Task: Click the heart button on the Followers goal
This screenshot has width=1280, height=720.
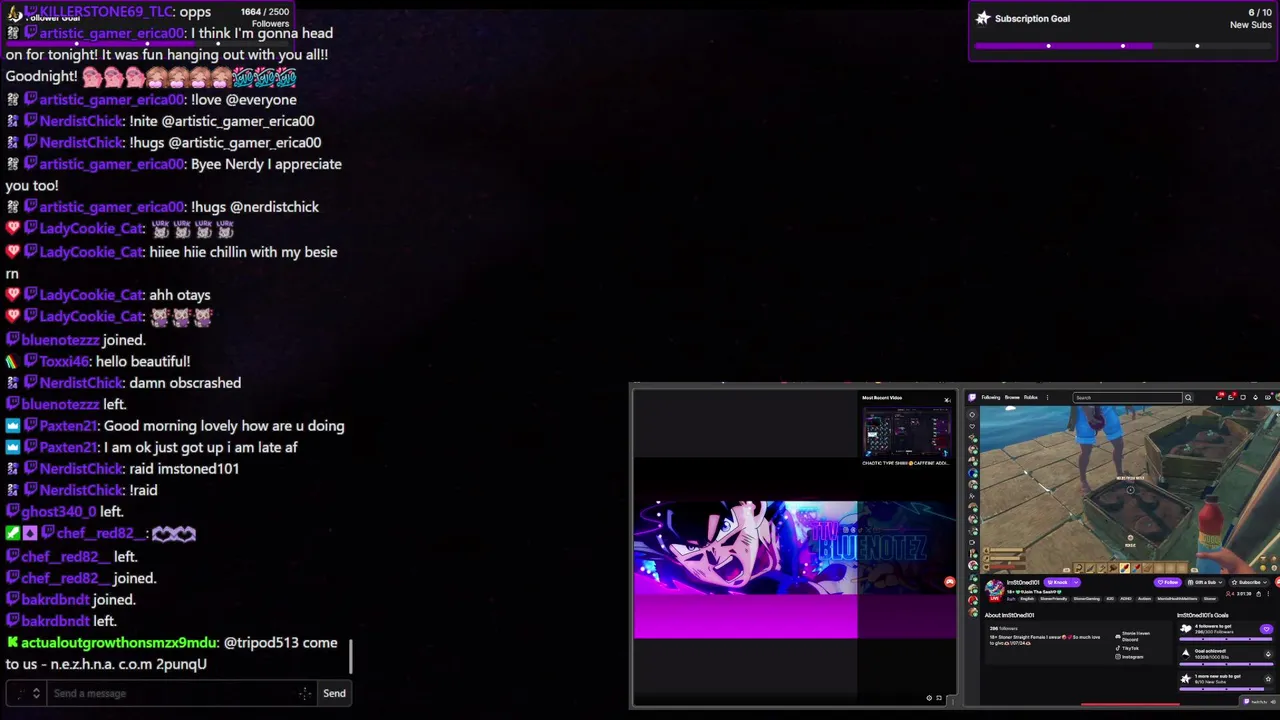Action: pos(1266,629)
